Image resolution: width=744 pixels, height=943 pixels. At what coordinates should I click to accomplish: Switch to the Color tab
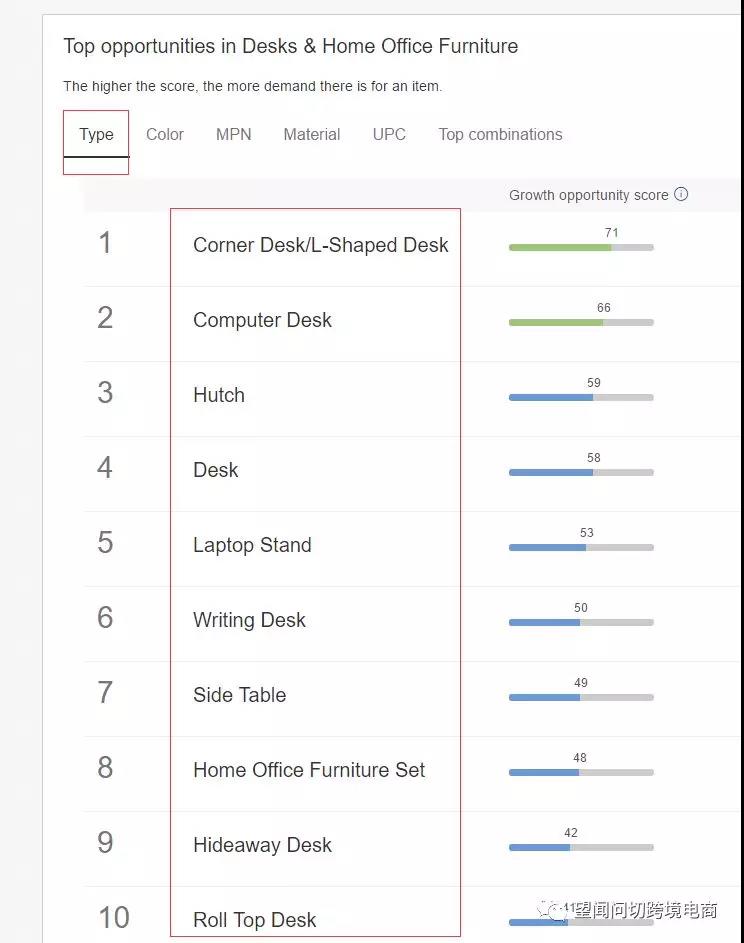[x=165, y=135]
